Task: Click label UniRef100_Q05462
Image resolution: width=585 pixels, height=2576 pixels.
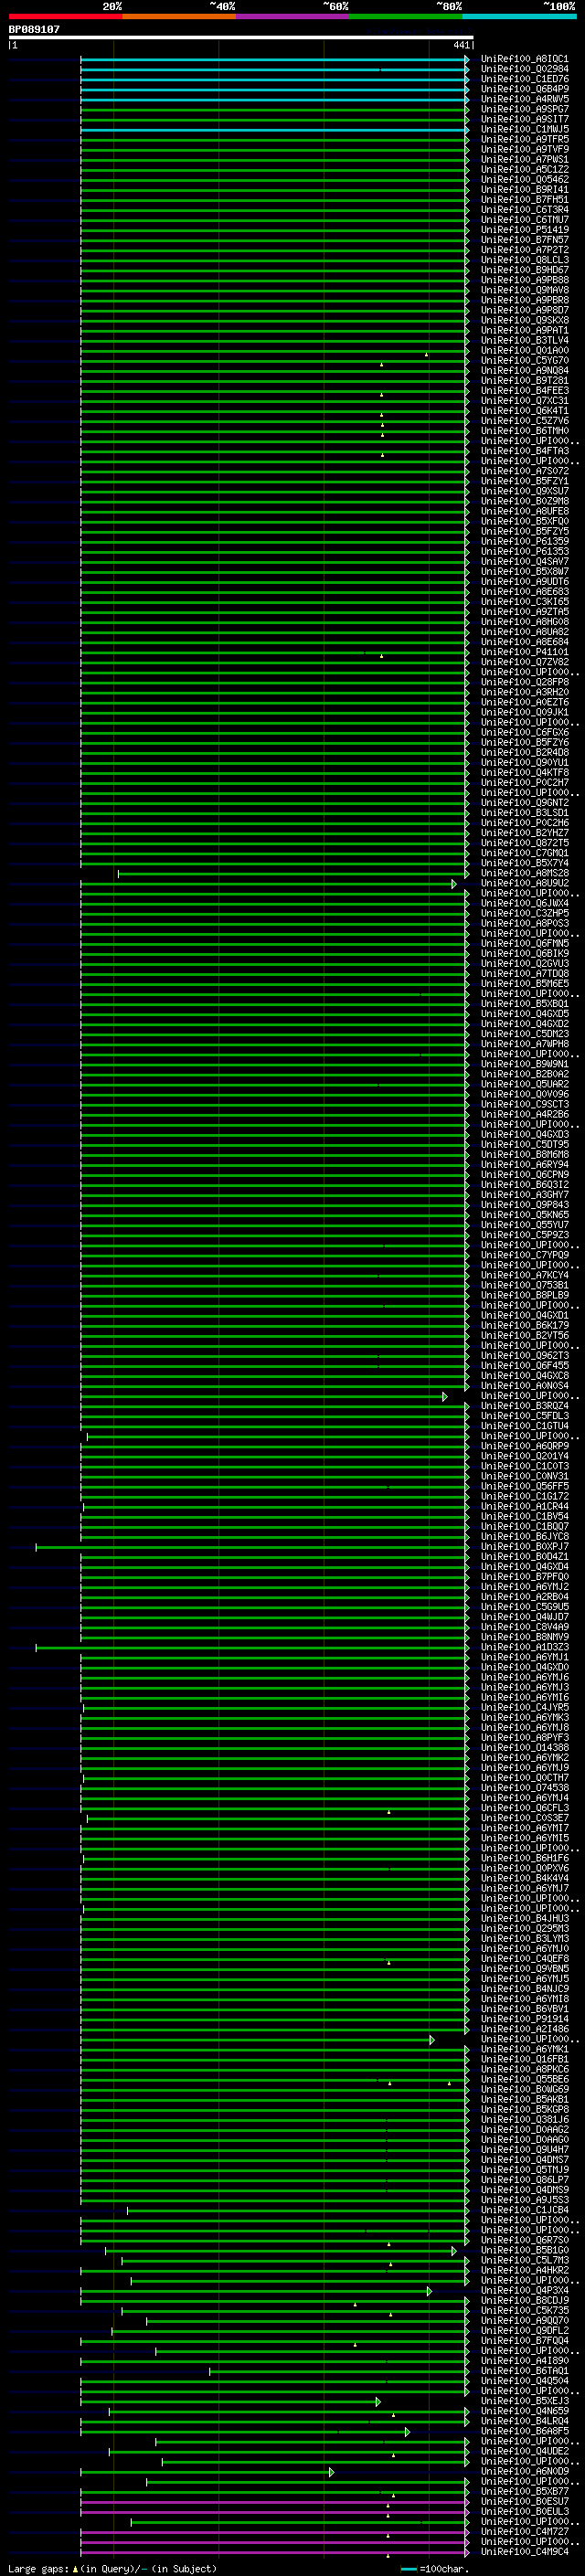Action: [x=524, y=179]
